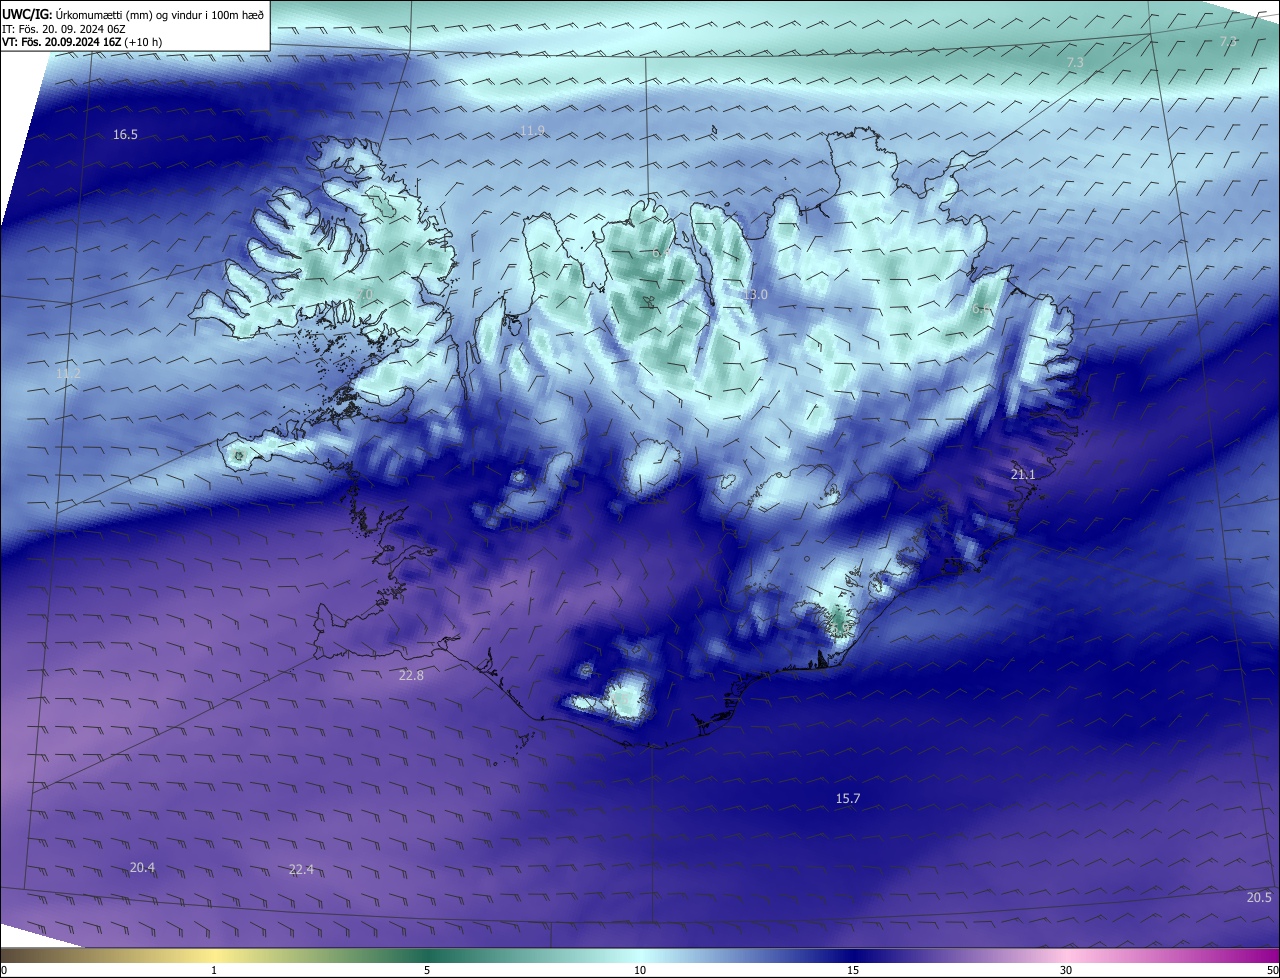Viewport: 1280px width, 978px height.
Task: Click the color scale tick label 0
Action: (4, 970)
